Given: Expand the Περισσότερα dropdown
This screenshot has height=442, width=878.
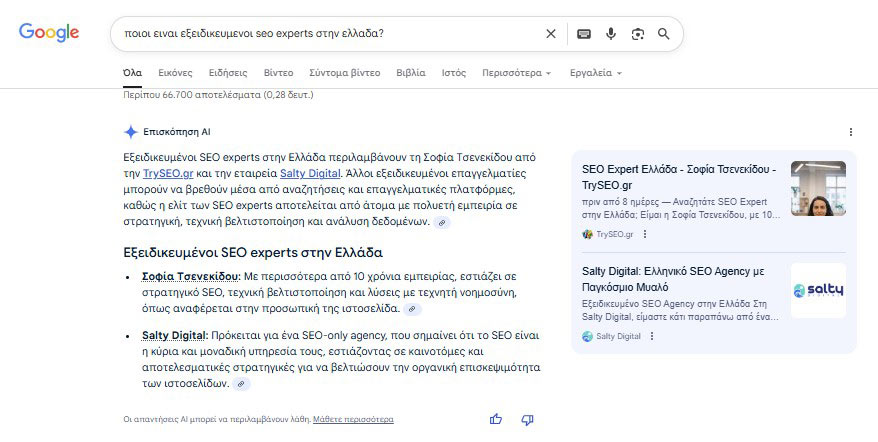Looking at the screenshot, I should [x=516, y=73].
